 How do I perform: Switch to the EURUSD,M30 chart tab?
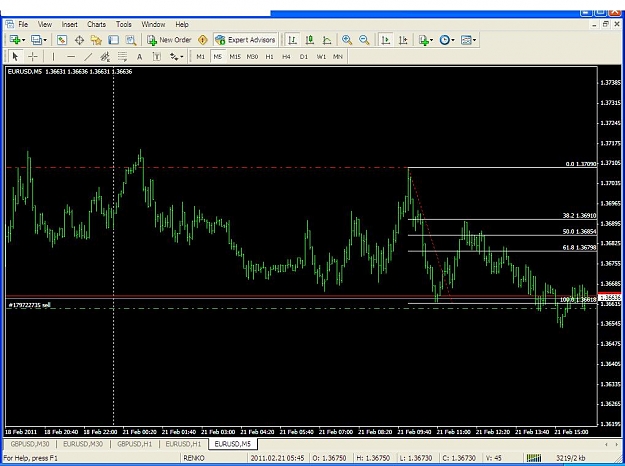pyautogui.click(x=83, y=444)
